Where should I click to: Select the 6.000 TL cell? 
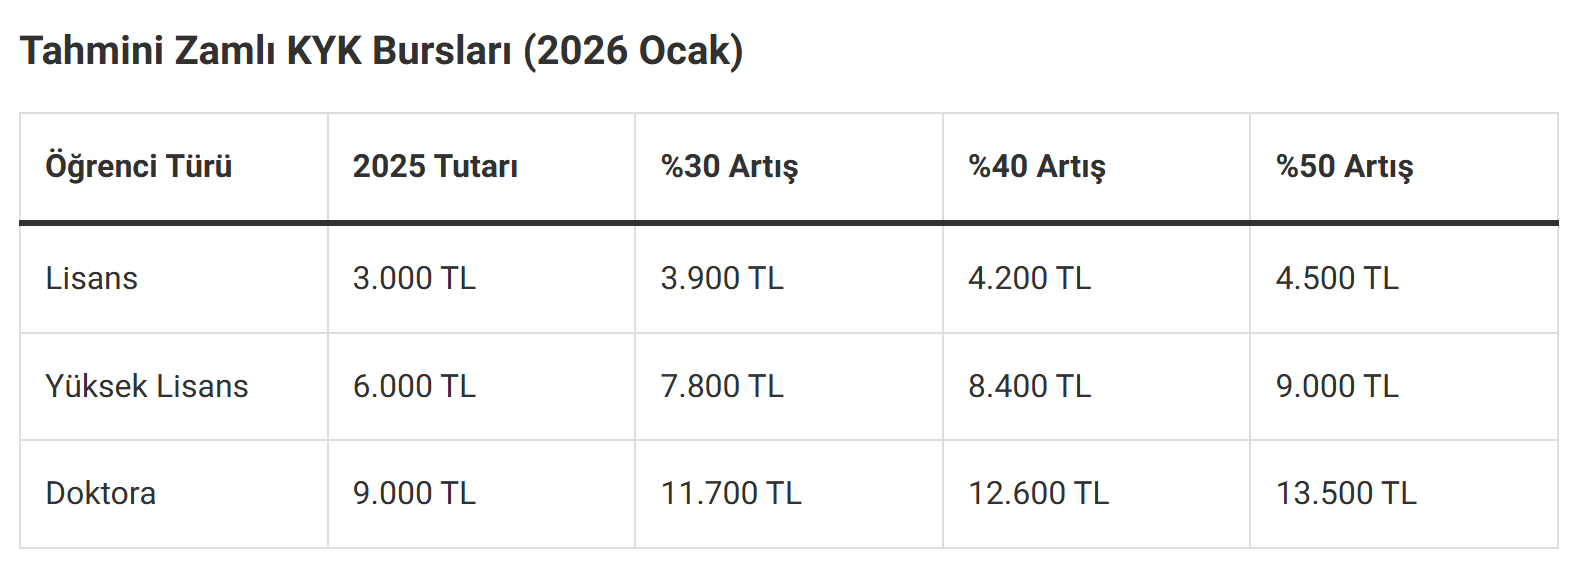[414, 386]
